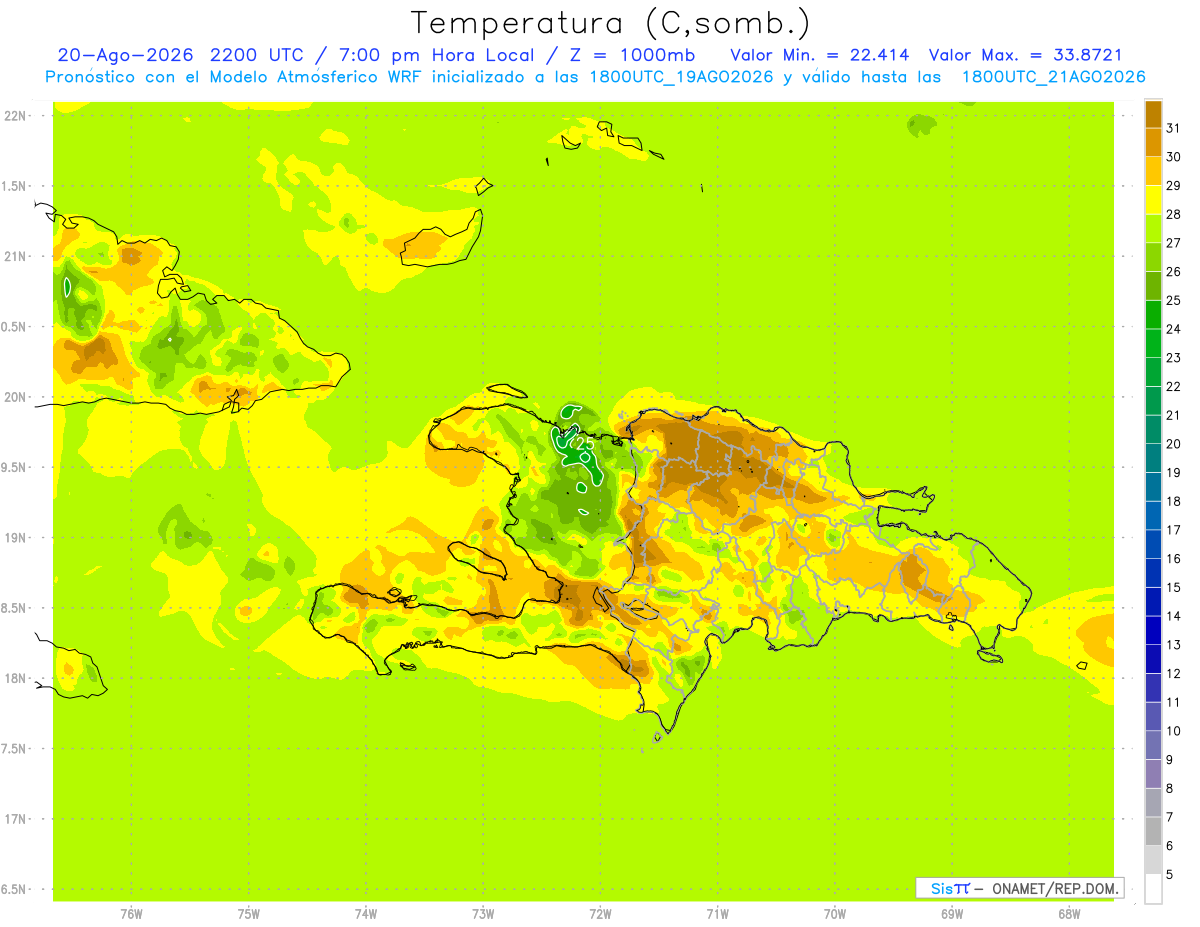
Task: Click the '19N' latitude label
Action: tap(14, 538)
